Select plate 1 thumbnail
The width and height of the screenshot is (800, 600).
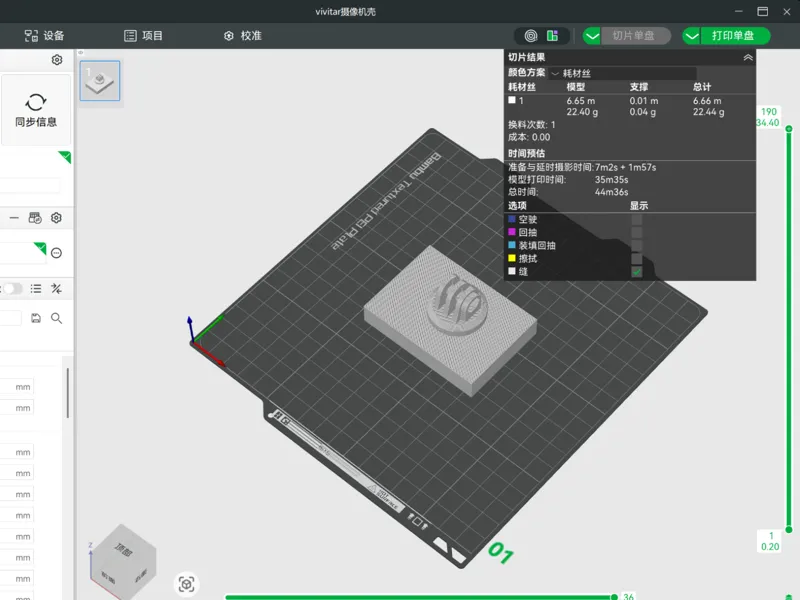(x=100, y=81)
